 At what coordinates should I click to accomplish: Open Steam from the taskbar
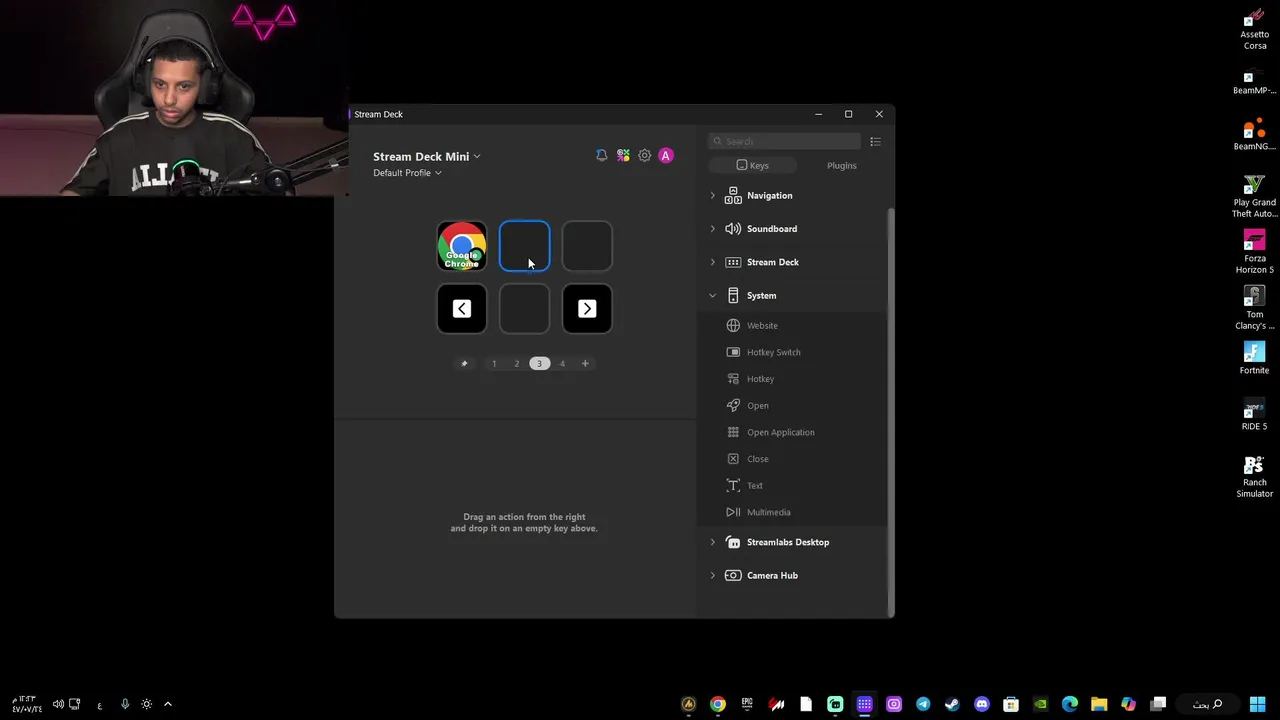952,704
